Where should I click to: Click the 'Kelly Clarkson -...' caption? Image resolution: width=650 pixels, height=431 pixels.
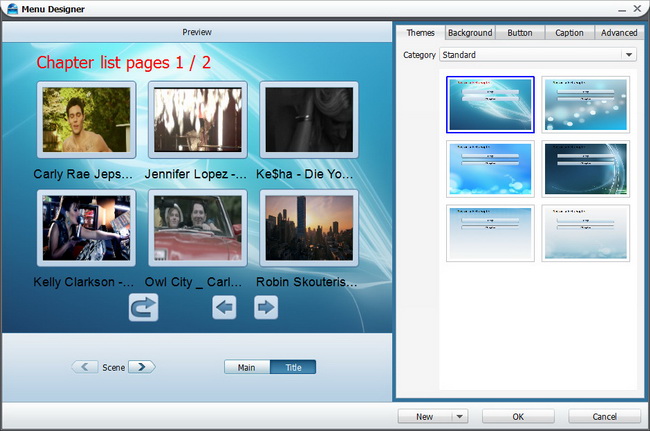[83, 282]
